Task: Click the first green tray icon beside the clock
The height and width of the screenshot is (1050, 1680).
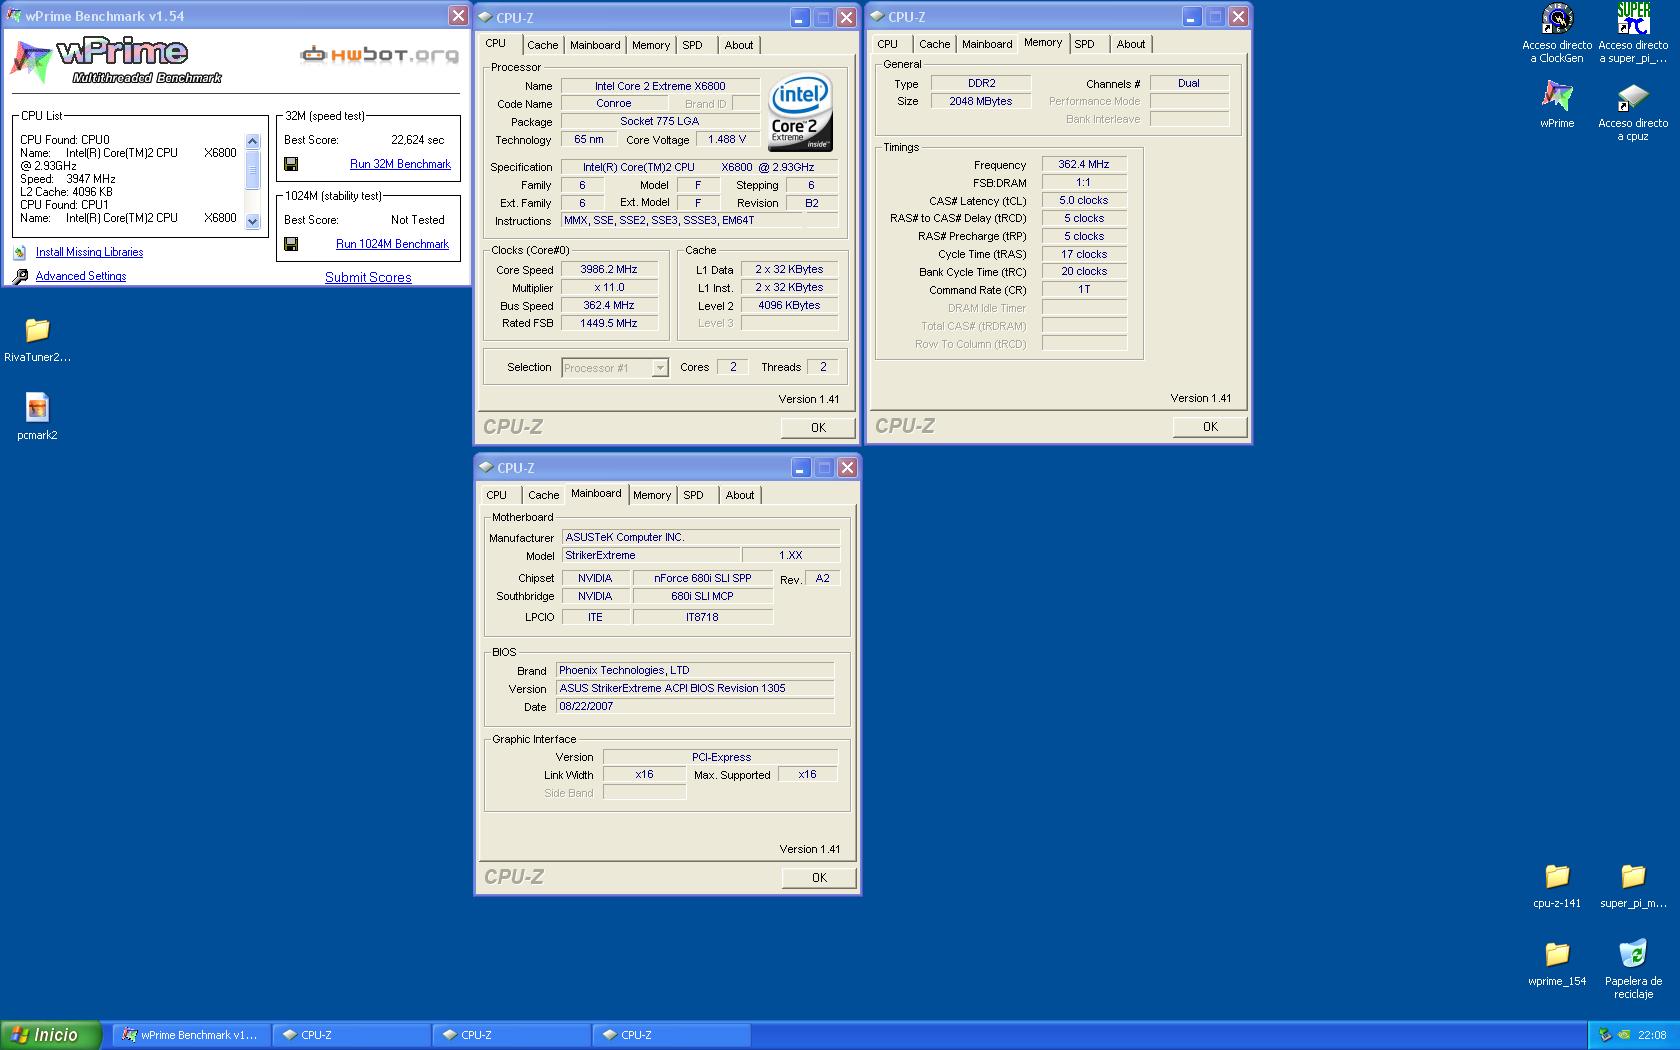Action: click(1605, 1035)
